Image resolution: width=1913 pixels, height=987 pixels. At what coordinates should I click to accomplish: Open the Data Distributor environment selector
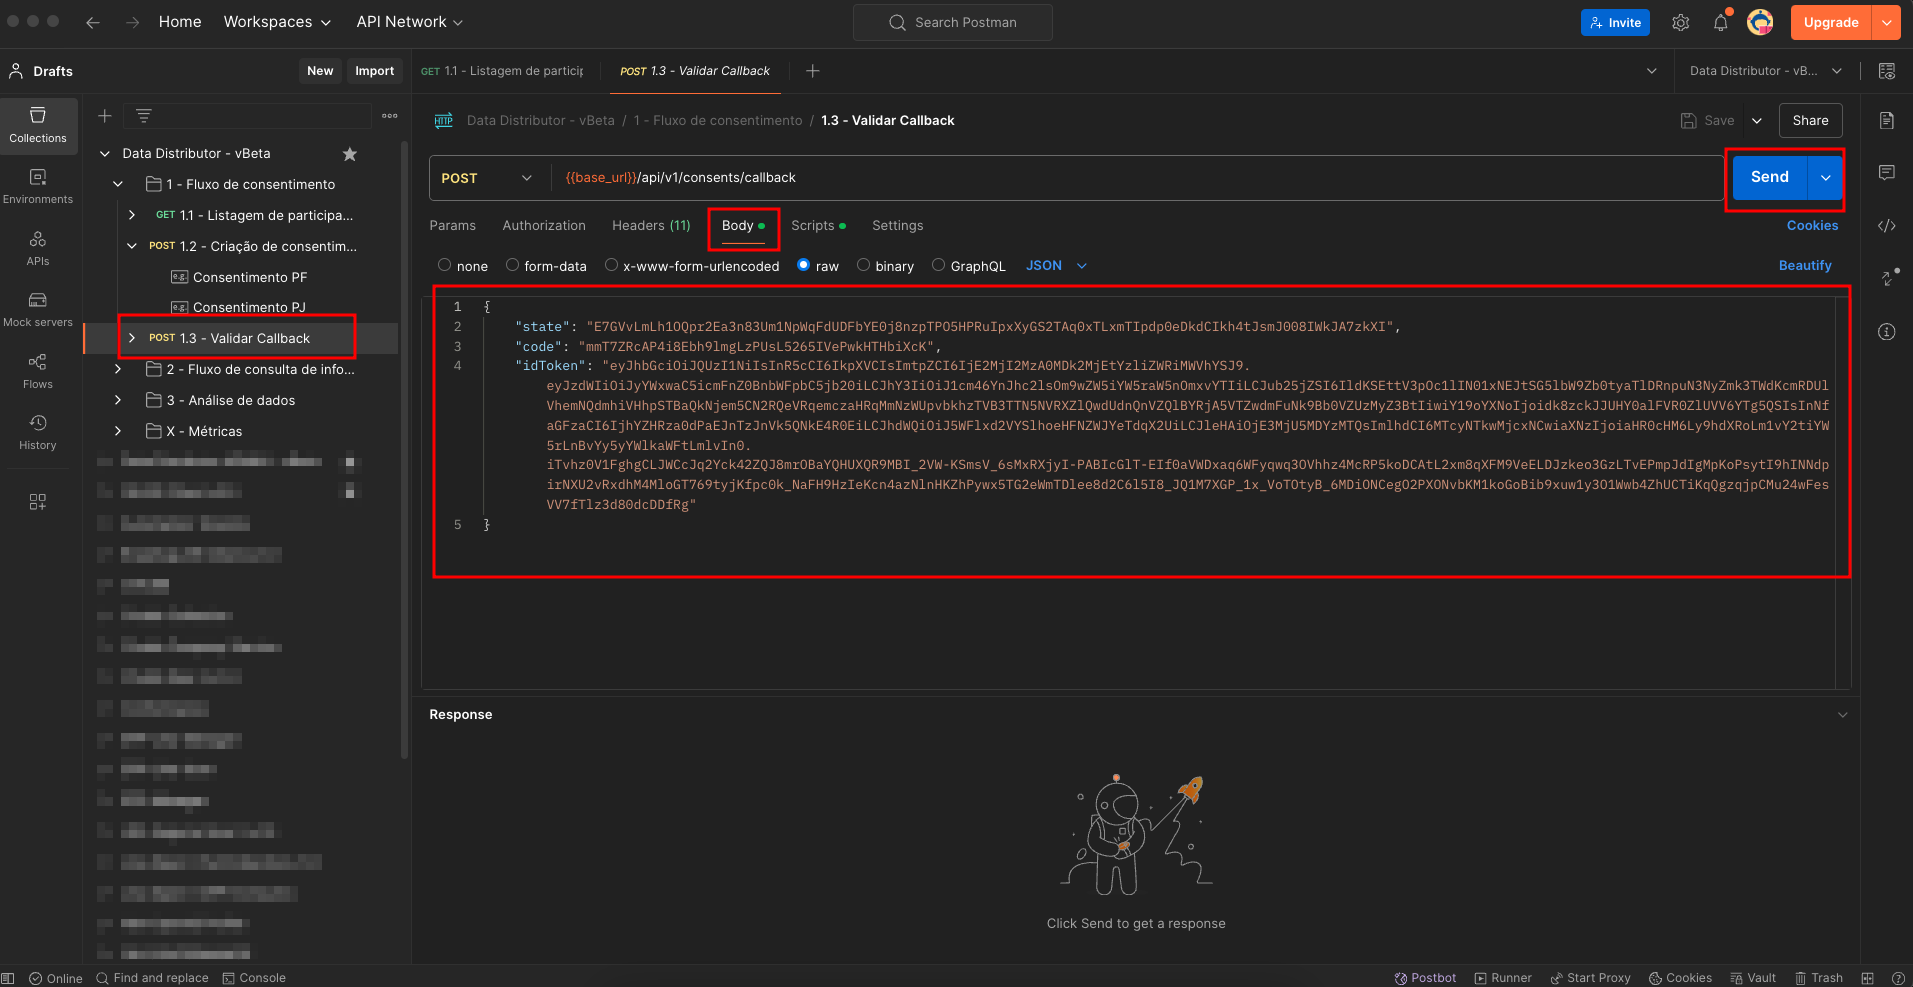point(1766,71)
